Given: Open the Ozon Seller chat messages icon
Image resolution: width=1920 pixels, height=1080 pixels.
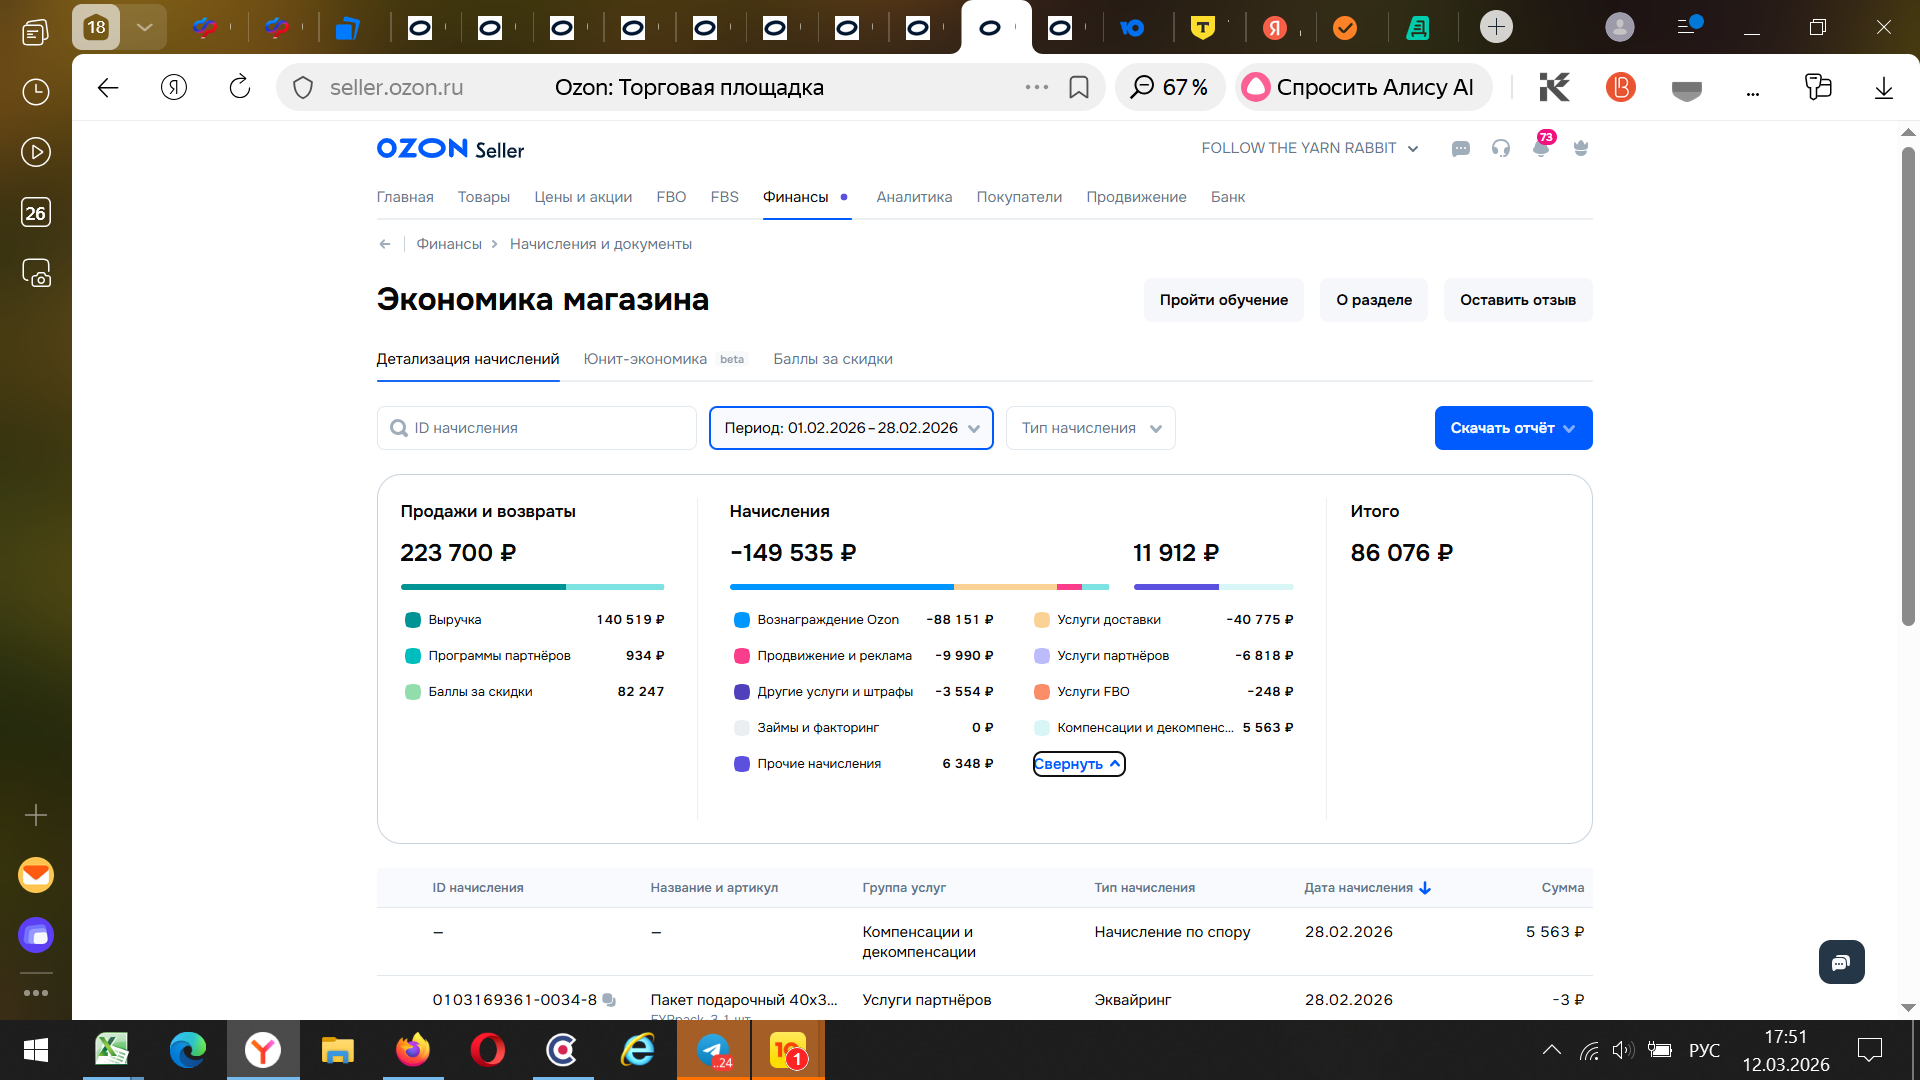Looking at the screenshot, I should (x=1461, y=149).
